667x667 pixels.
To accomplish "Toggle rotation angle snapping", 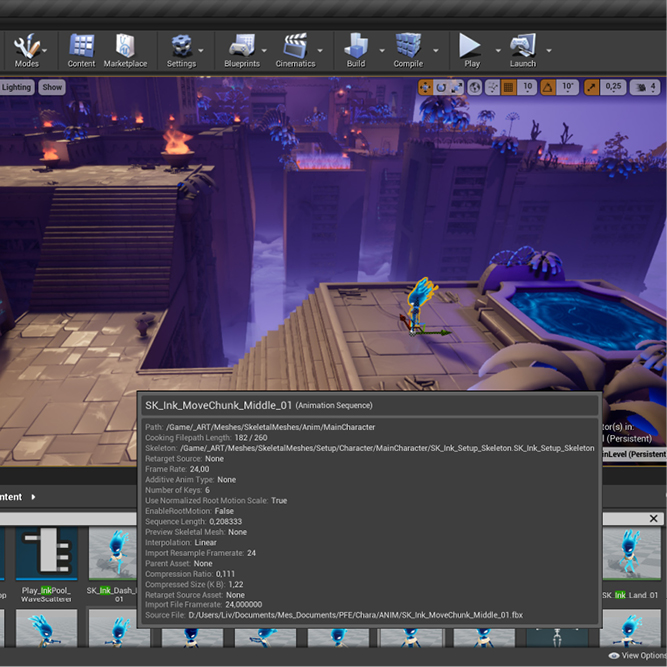I will (548, 87).
